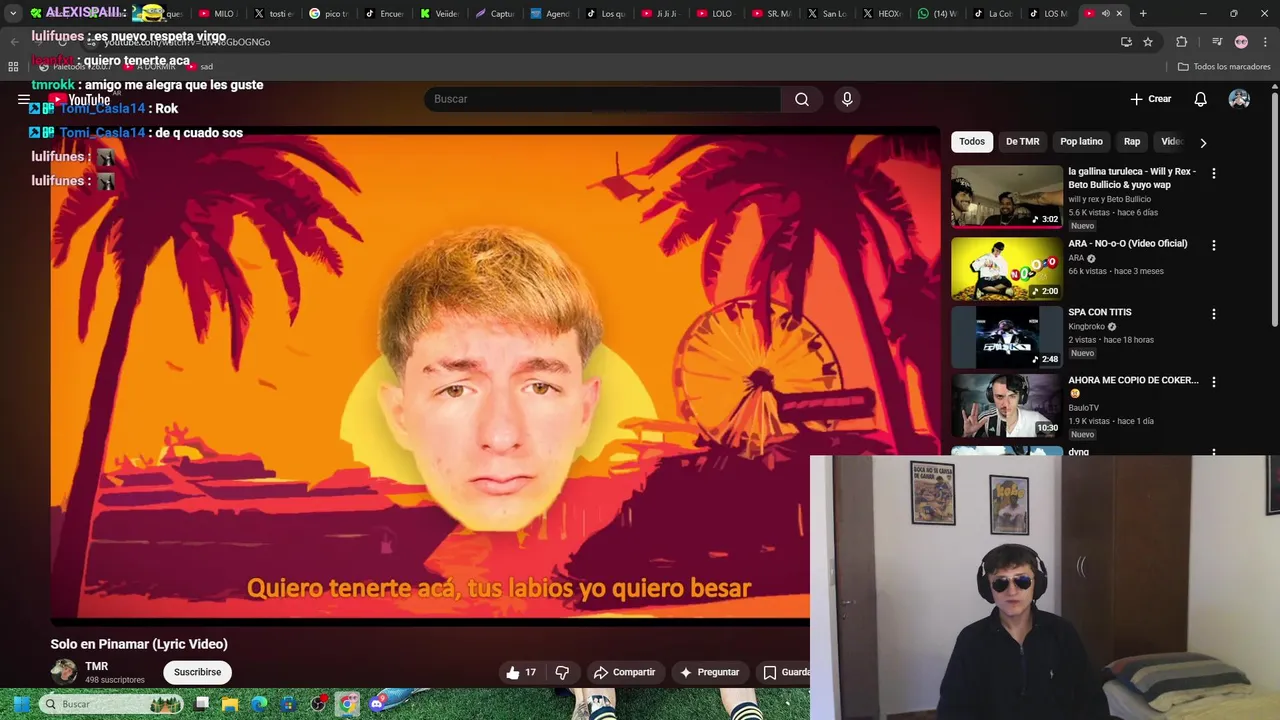Image resolution: width=1280 pixels, height=720 pixels.
Task: Click the Crear create button
Action: tap(1150, 99)
